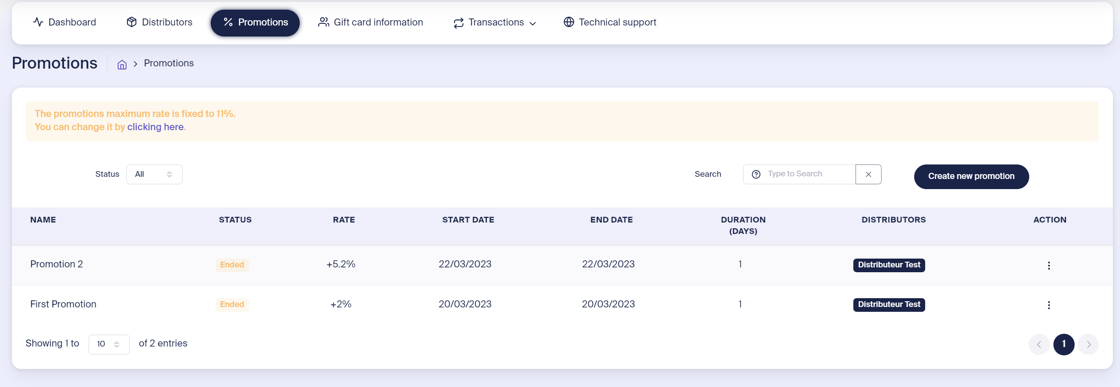Screen dimensions: 1120x387
Task: Select the Promotions tab
Action: (x=255, y=22)
